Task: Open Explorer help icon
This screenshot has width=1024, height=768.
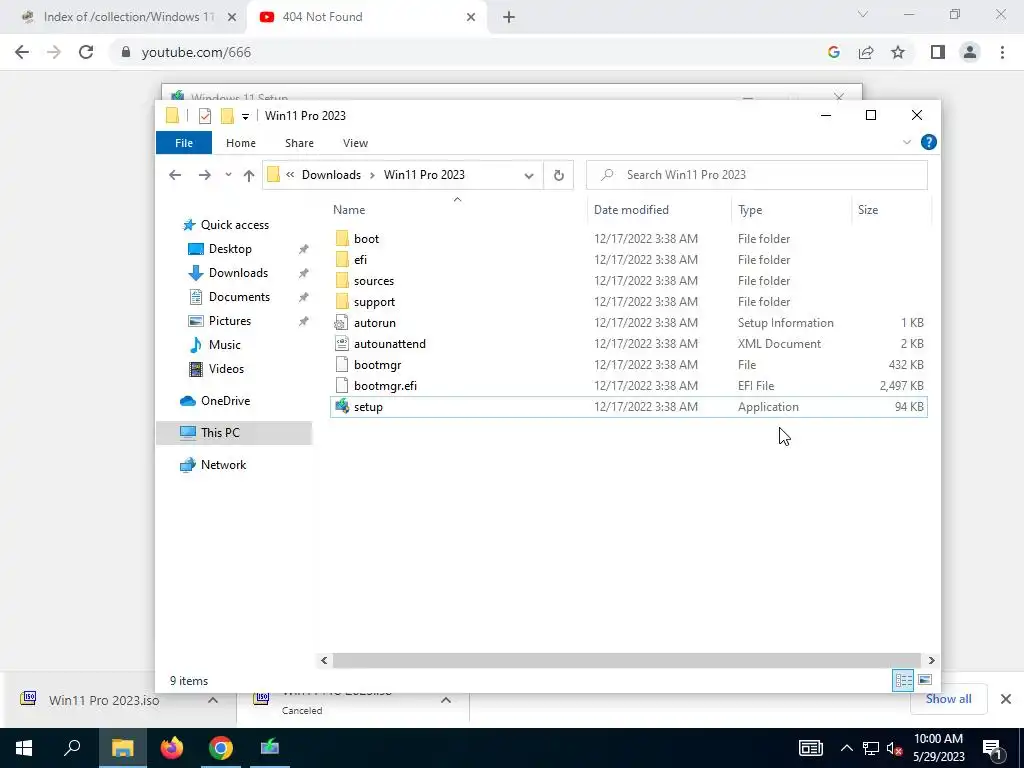Action: coord(929,142)
